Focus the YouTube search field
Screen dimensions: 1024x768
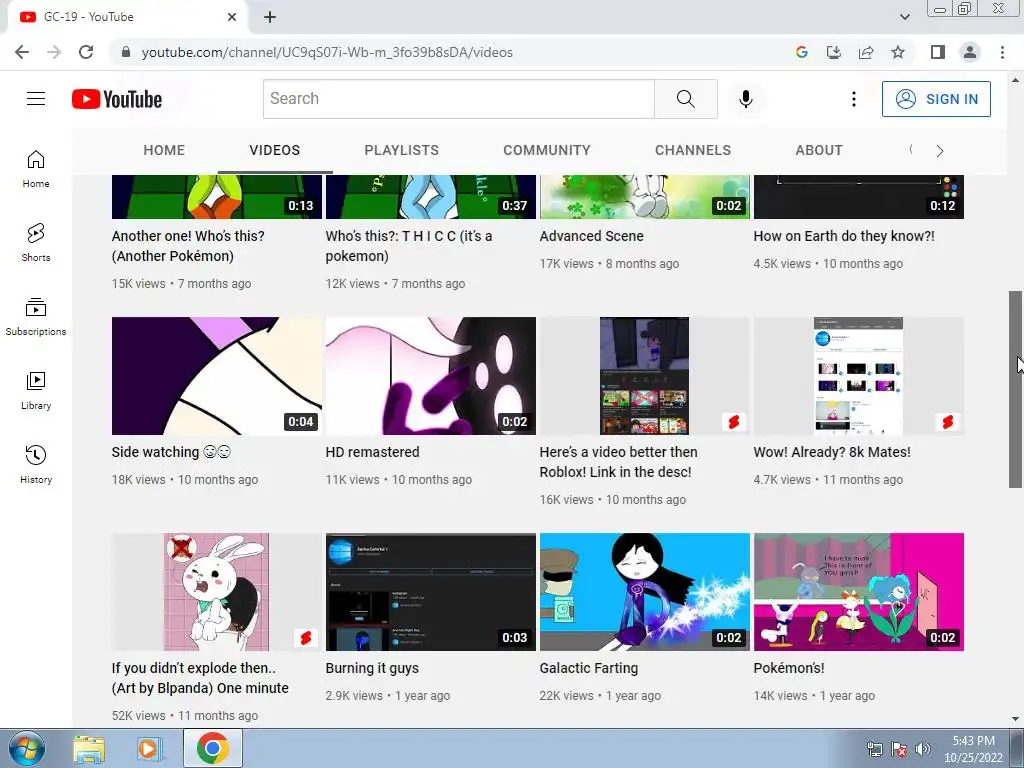pos(458,99)
